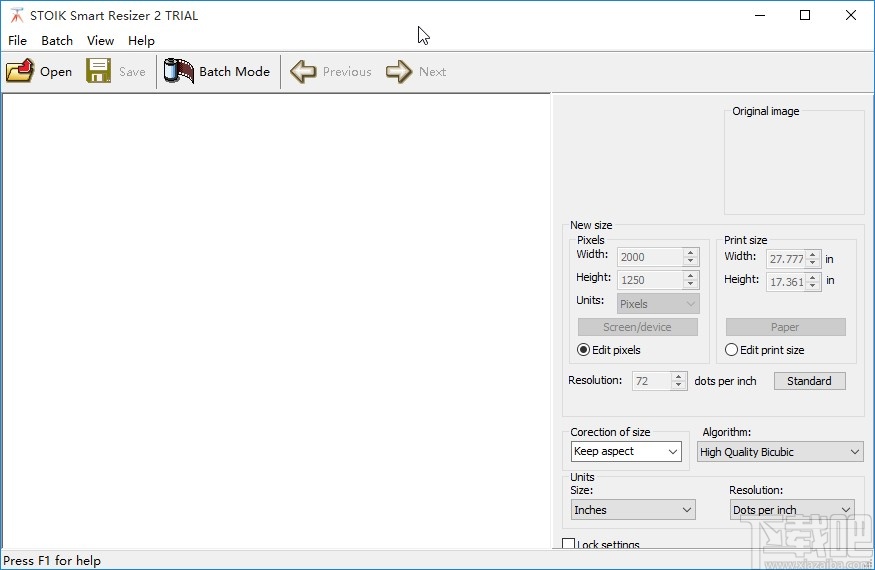The image size is (875, 570).
Task: Enable the Lock settings checkbox
Action: 569,545
